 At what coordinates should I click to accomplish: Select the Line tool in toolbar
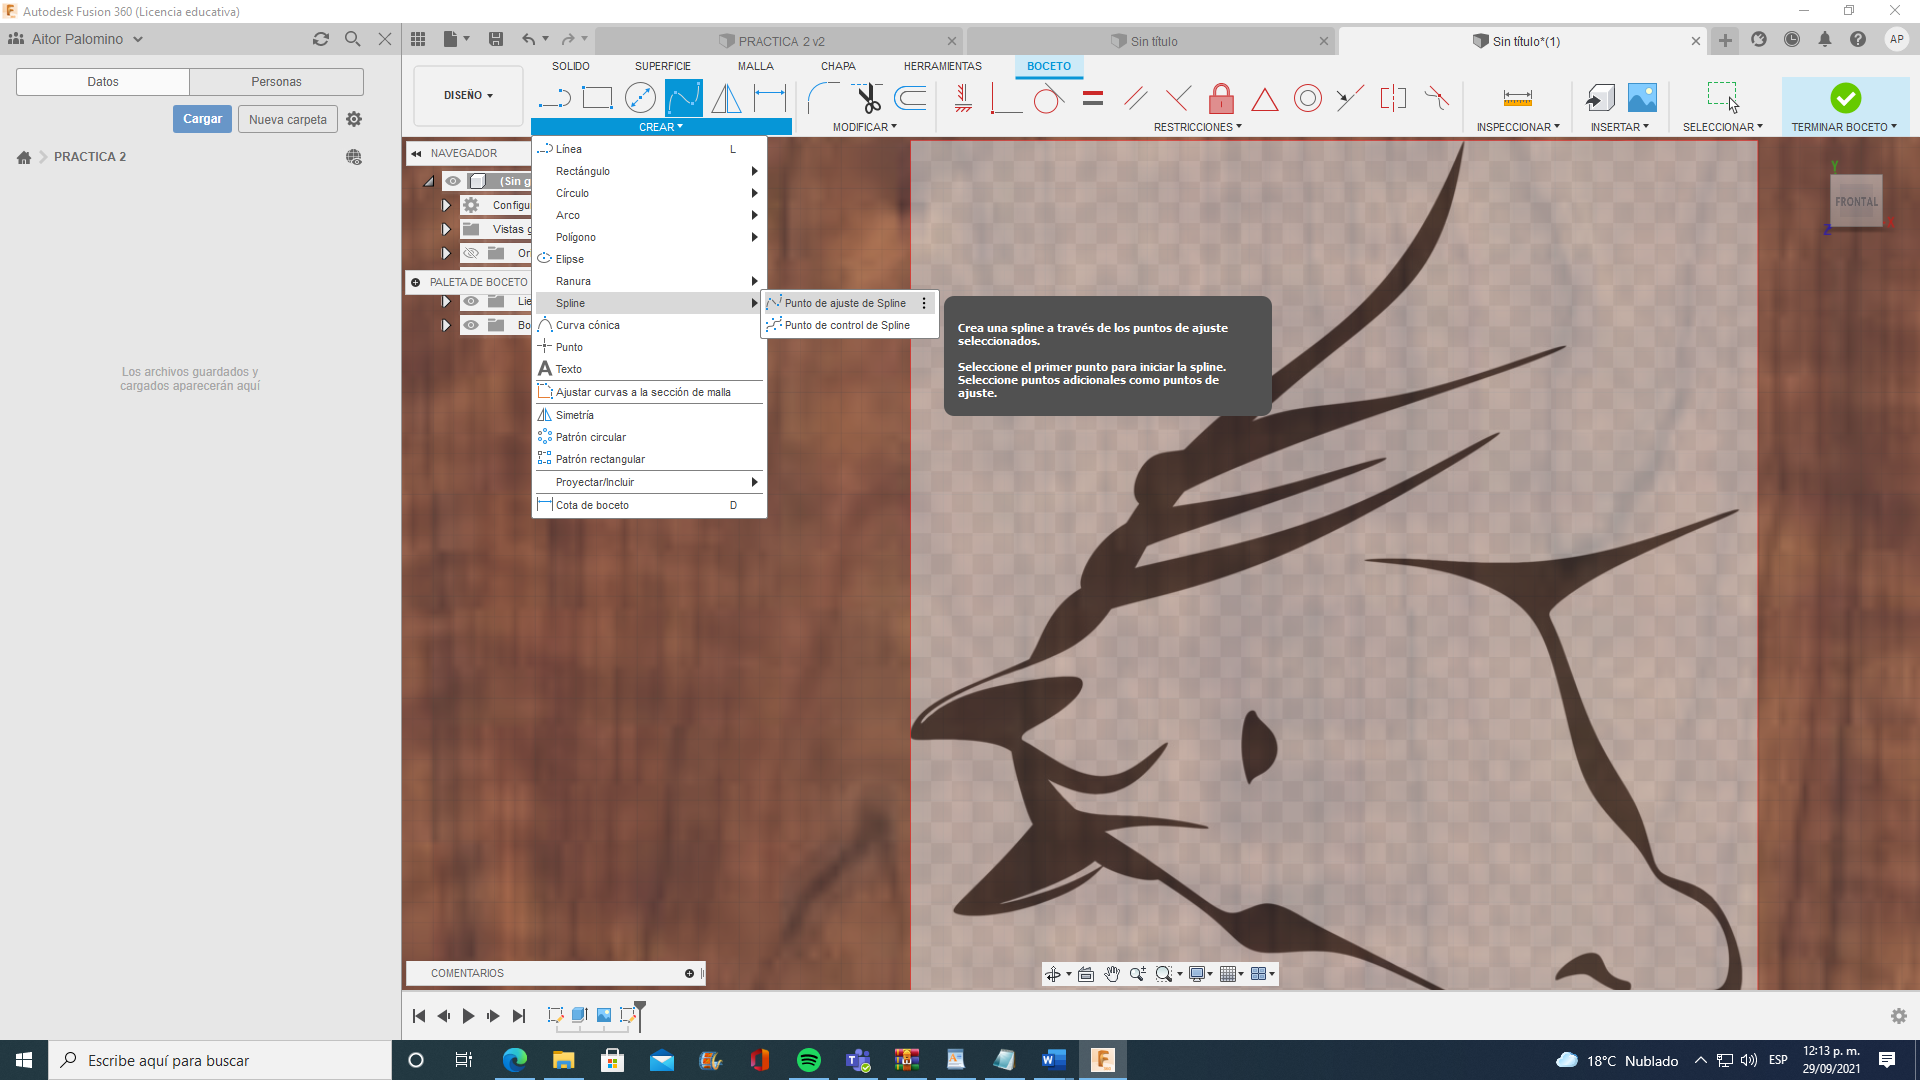pos(554,98)
